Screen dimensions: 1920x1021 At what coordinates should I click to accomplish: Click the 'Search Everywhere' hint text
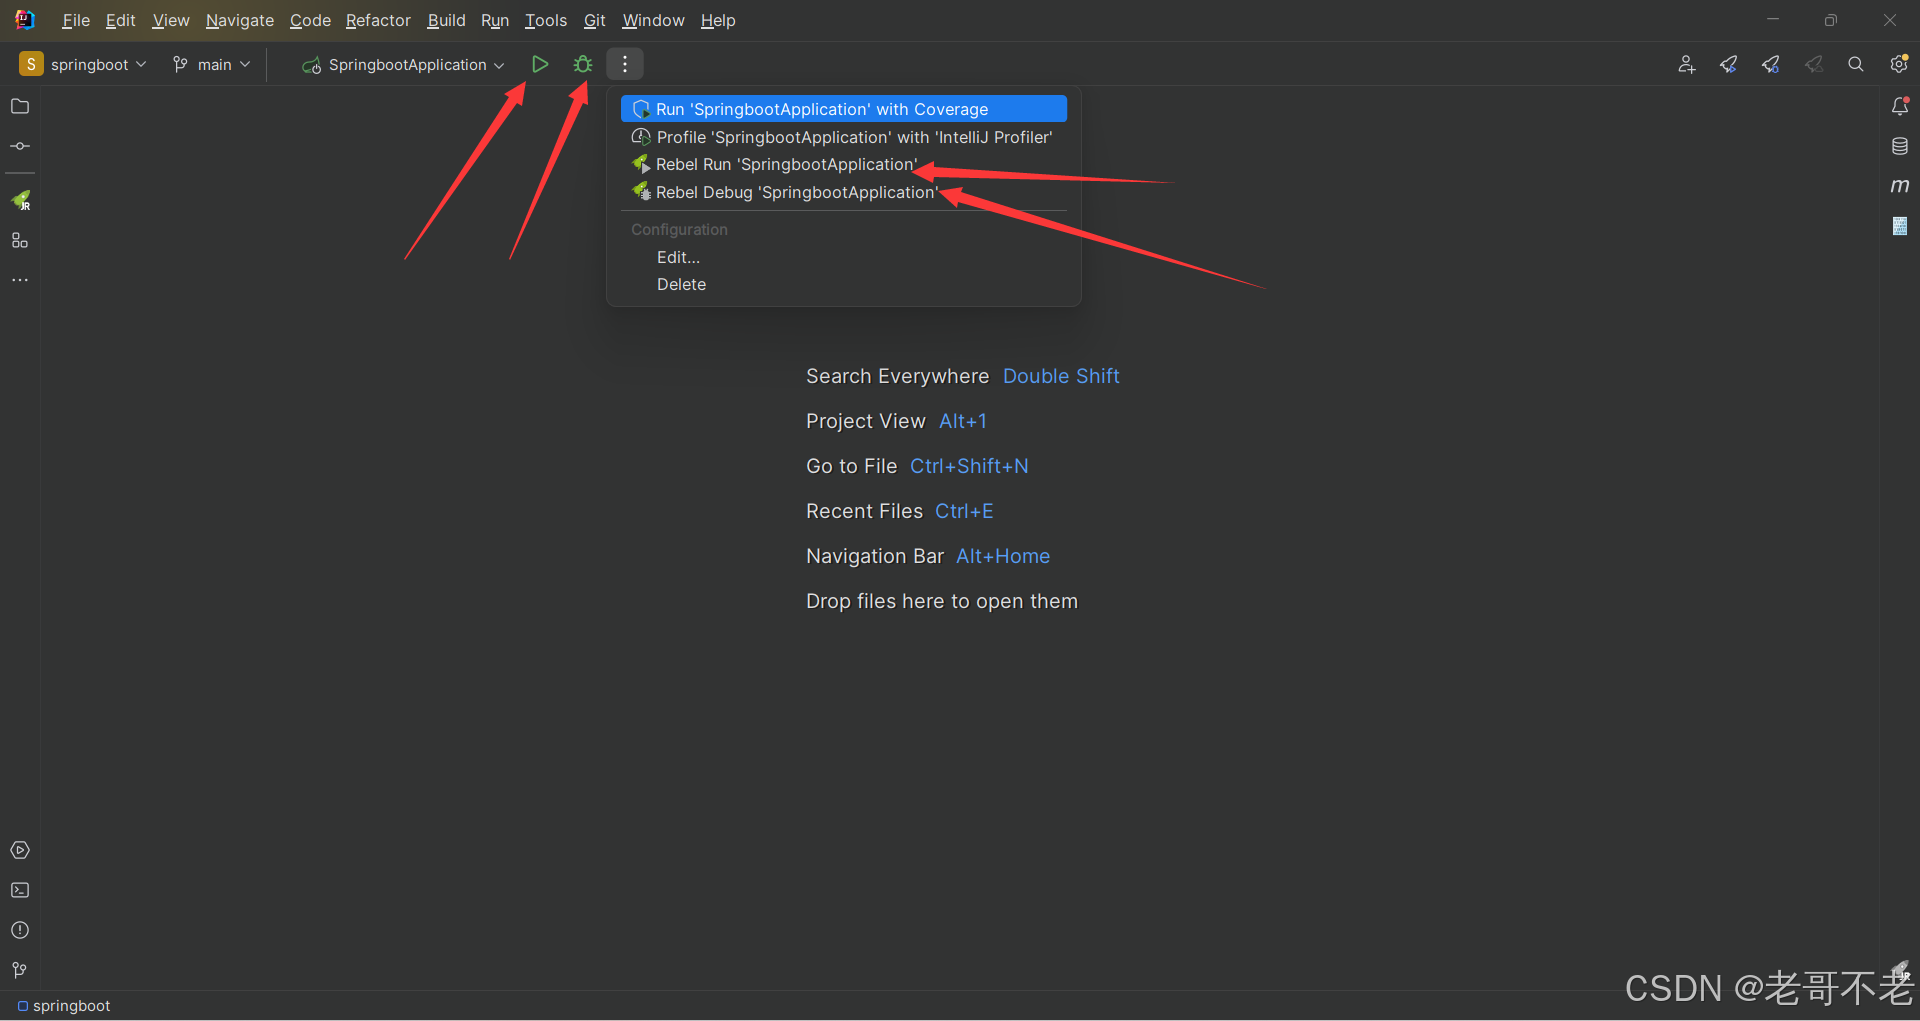tap(897, 376)
